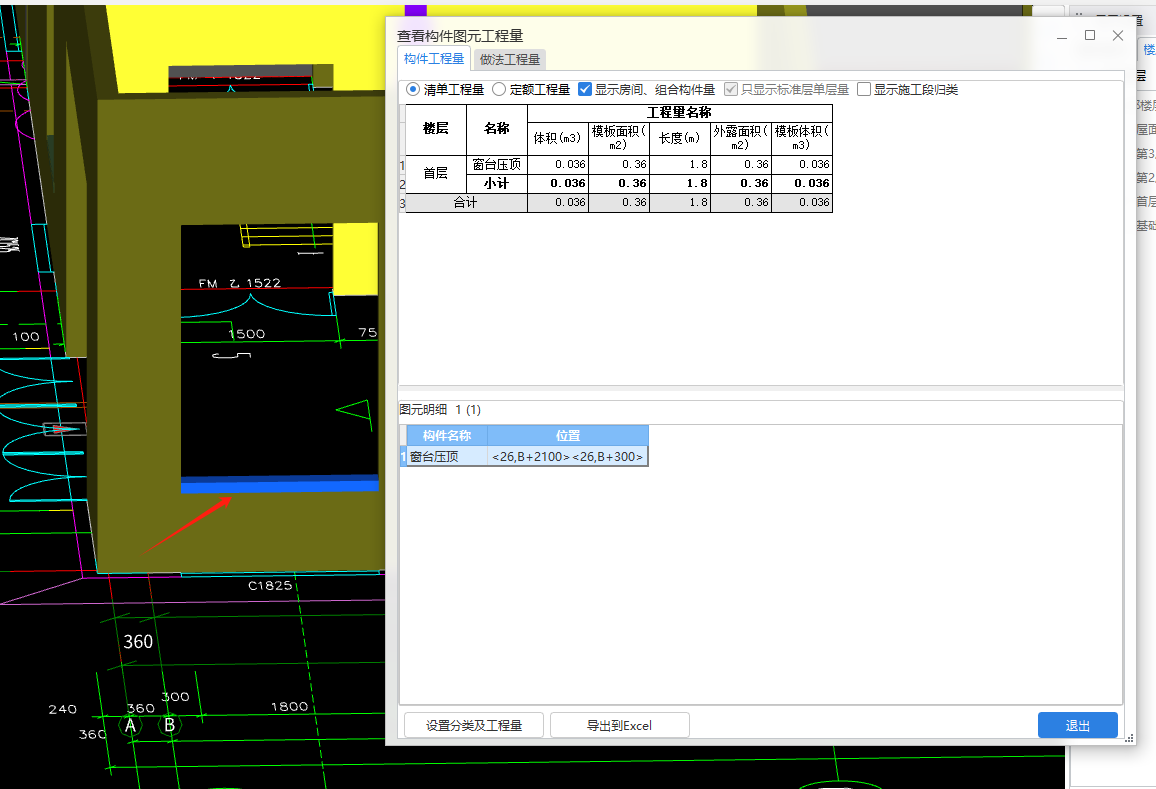Screen dimensions: 1156x789
Task: Click position <26,B+2100><26,B+300> cell
Action: (x=568, y=456)
